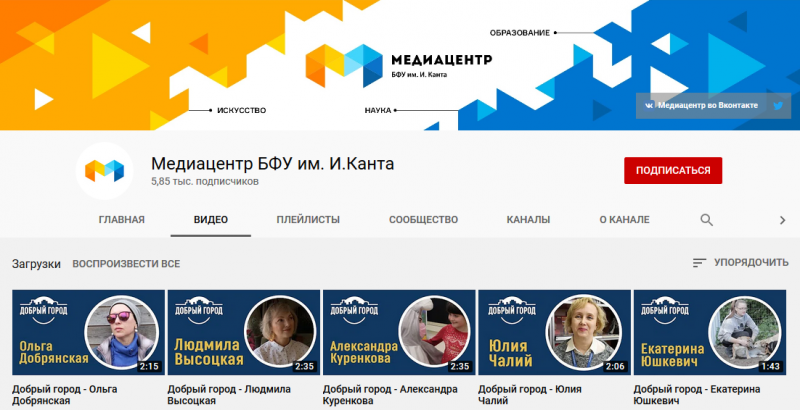The height and width of the screenshot is (410, 800).
Task: Click ОБРАЗОВАНИЕ label in banner
Action: 519,33
